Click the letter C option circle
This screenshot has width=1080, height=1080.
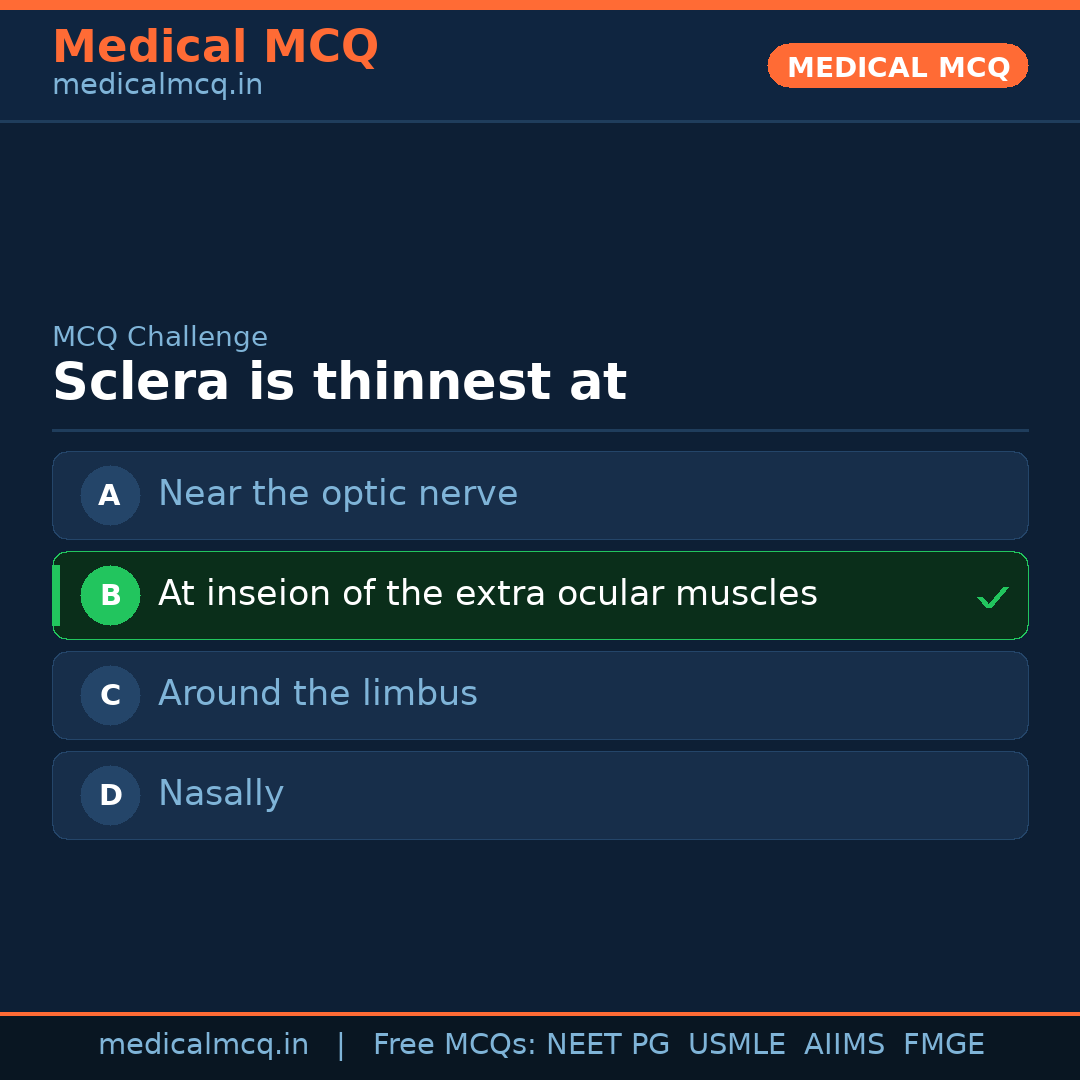pos(110,695)
